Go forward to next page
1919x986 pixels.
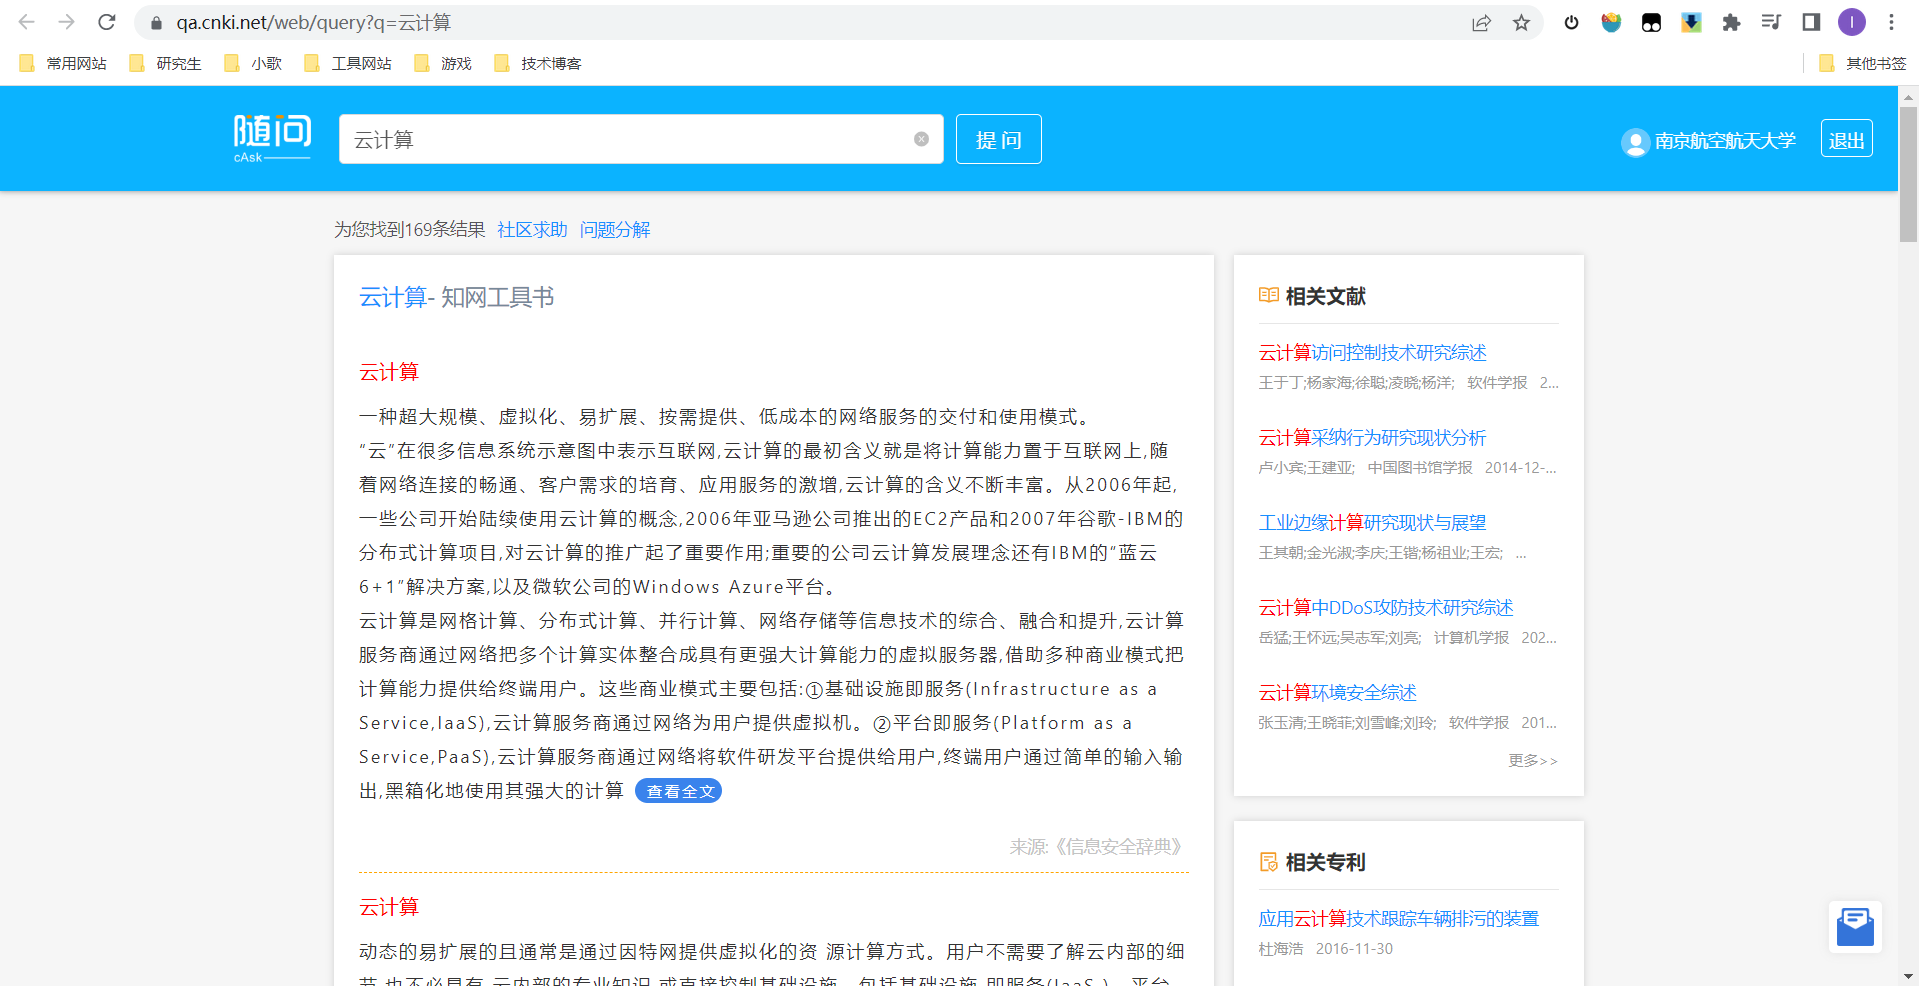[66, 22]
